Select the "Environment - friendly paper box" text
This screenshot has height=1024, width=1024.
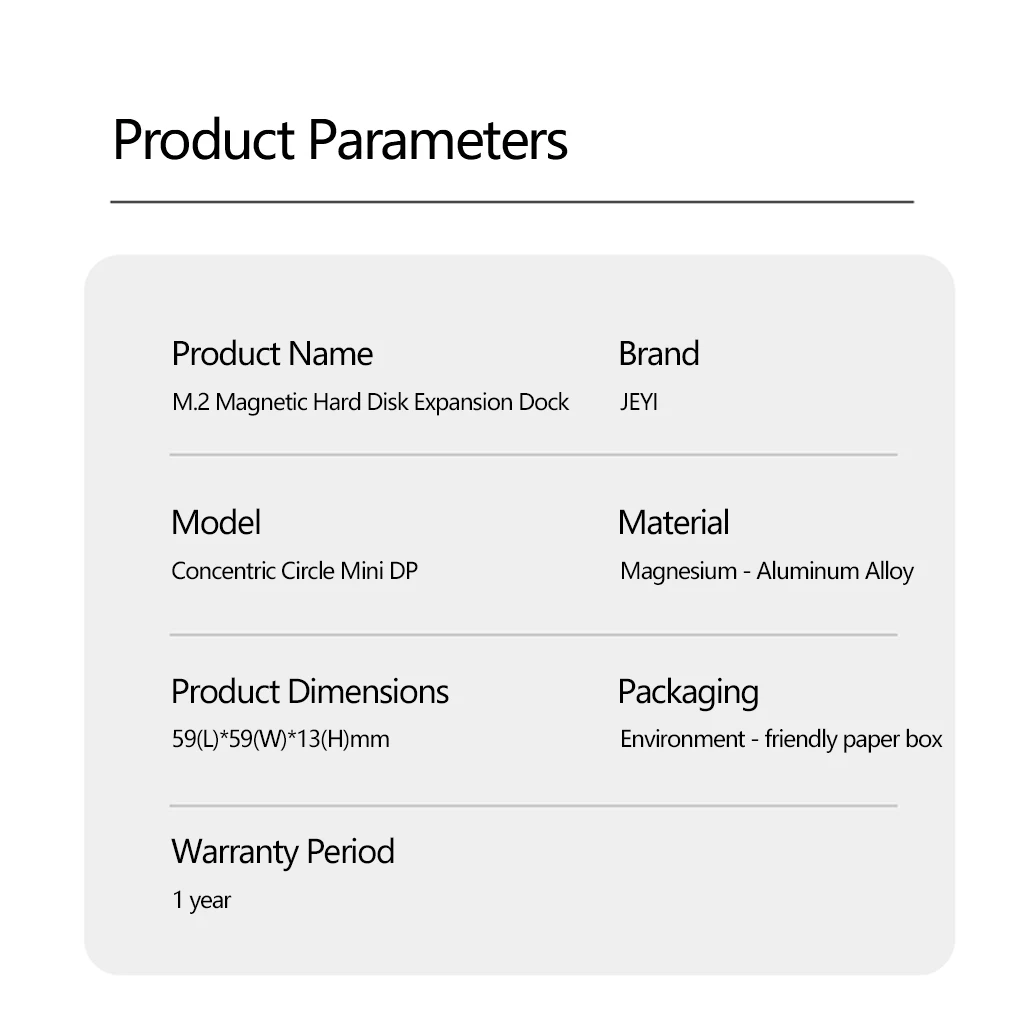[781, 740]
